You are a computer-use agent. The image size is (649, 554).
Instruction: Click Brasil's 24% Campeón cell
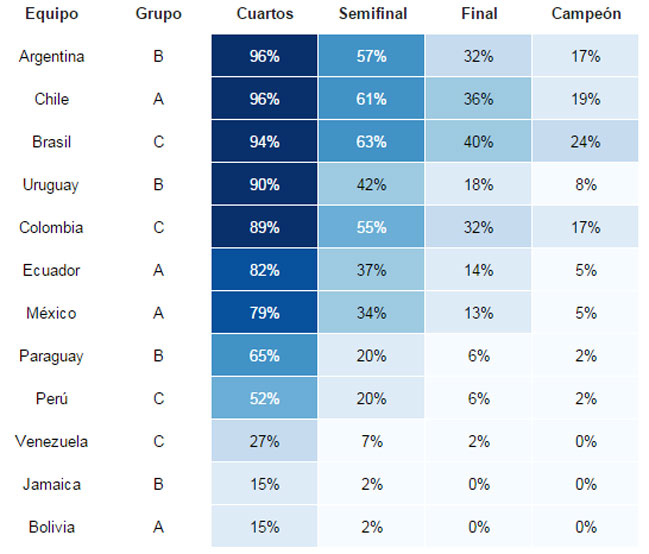[586, 142]
